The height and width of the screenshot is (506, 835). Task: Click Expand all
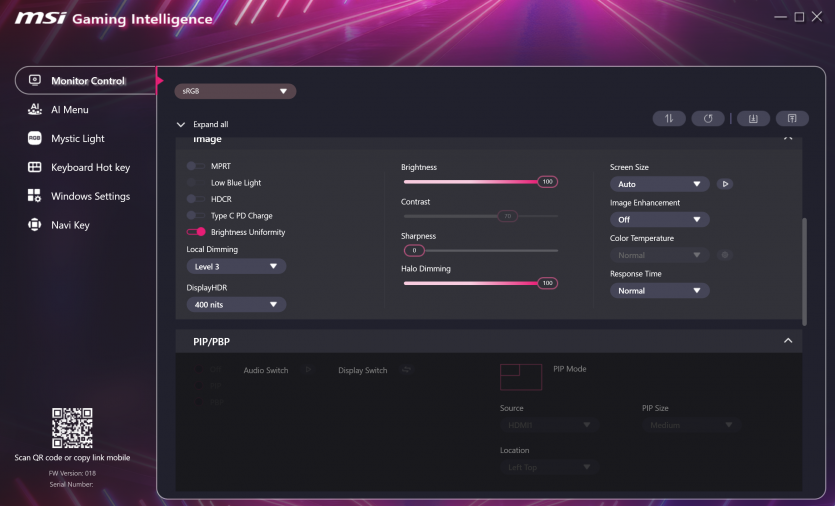pyautogui.click(x=209, y=125)
